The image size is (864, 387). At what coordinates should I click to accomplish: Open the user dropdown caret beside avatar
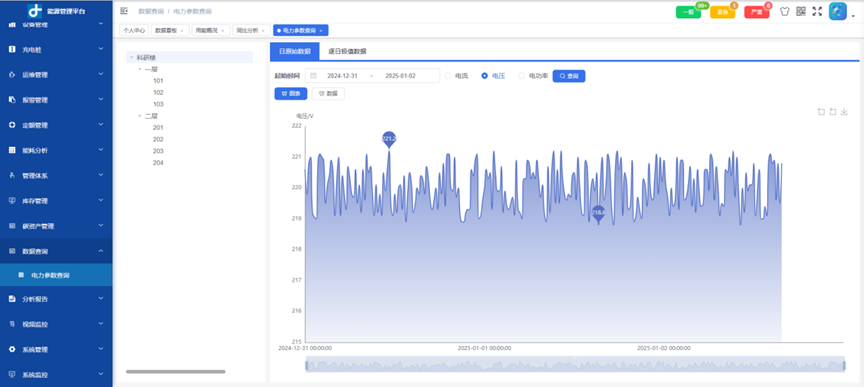[x=854, y=17]
